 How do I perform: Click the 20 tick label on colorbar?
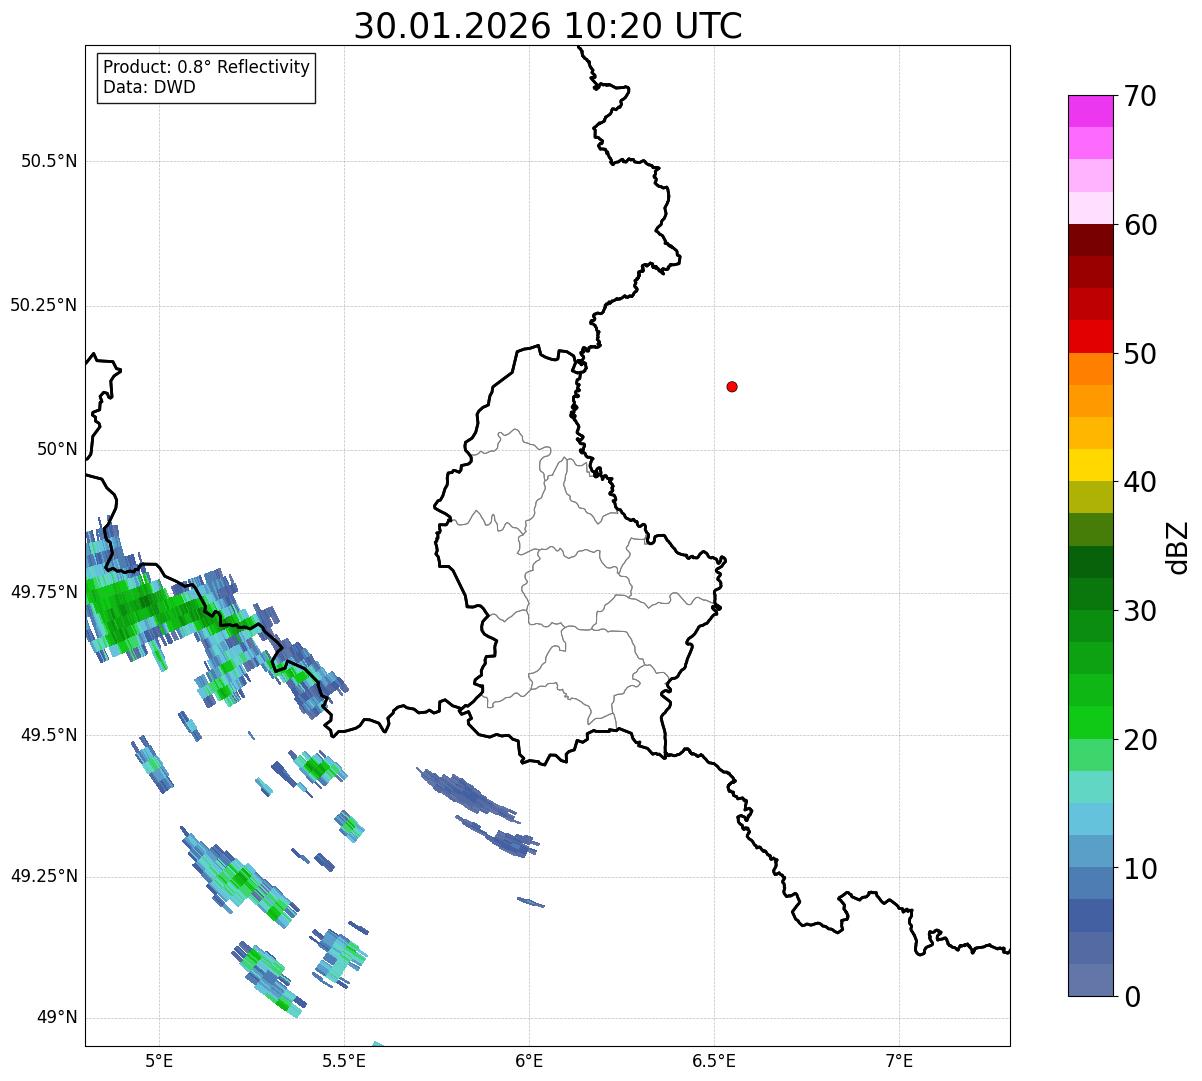coord(1140,740)
